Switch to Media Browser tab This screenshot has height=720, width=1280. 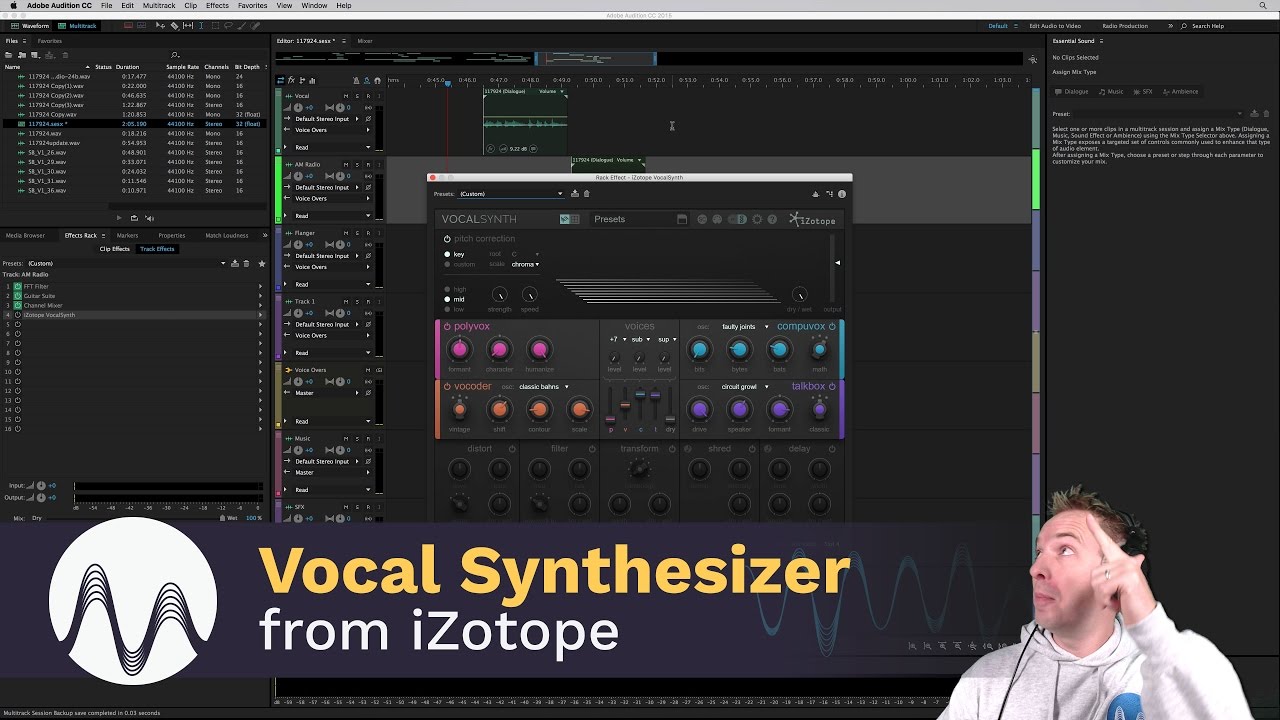(x=26, y=235)
